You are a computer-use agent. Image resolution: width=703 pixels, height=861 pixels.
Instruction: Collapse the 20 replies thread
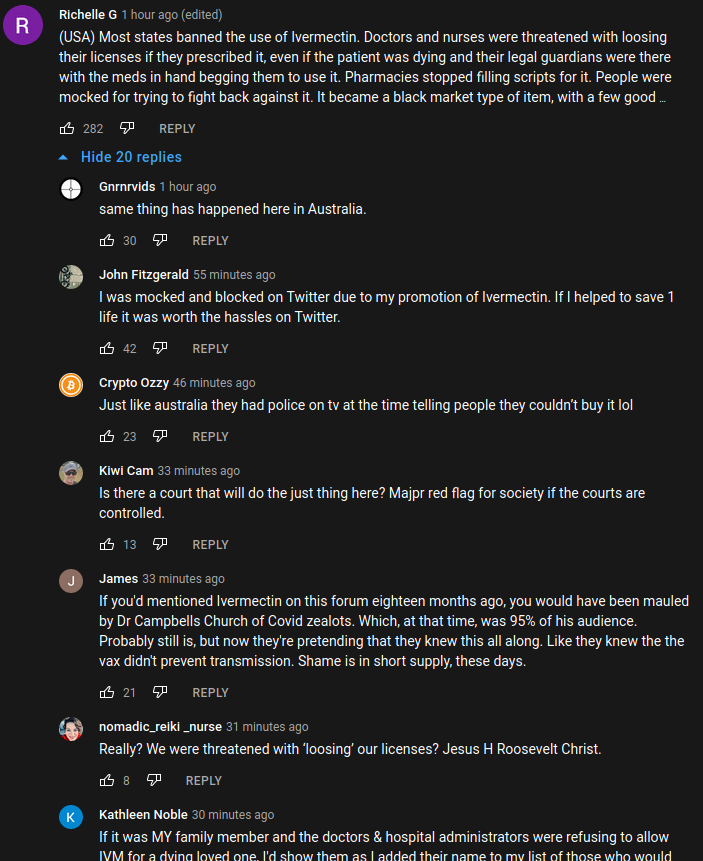pyautogui.click(x=120, y=157)
